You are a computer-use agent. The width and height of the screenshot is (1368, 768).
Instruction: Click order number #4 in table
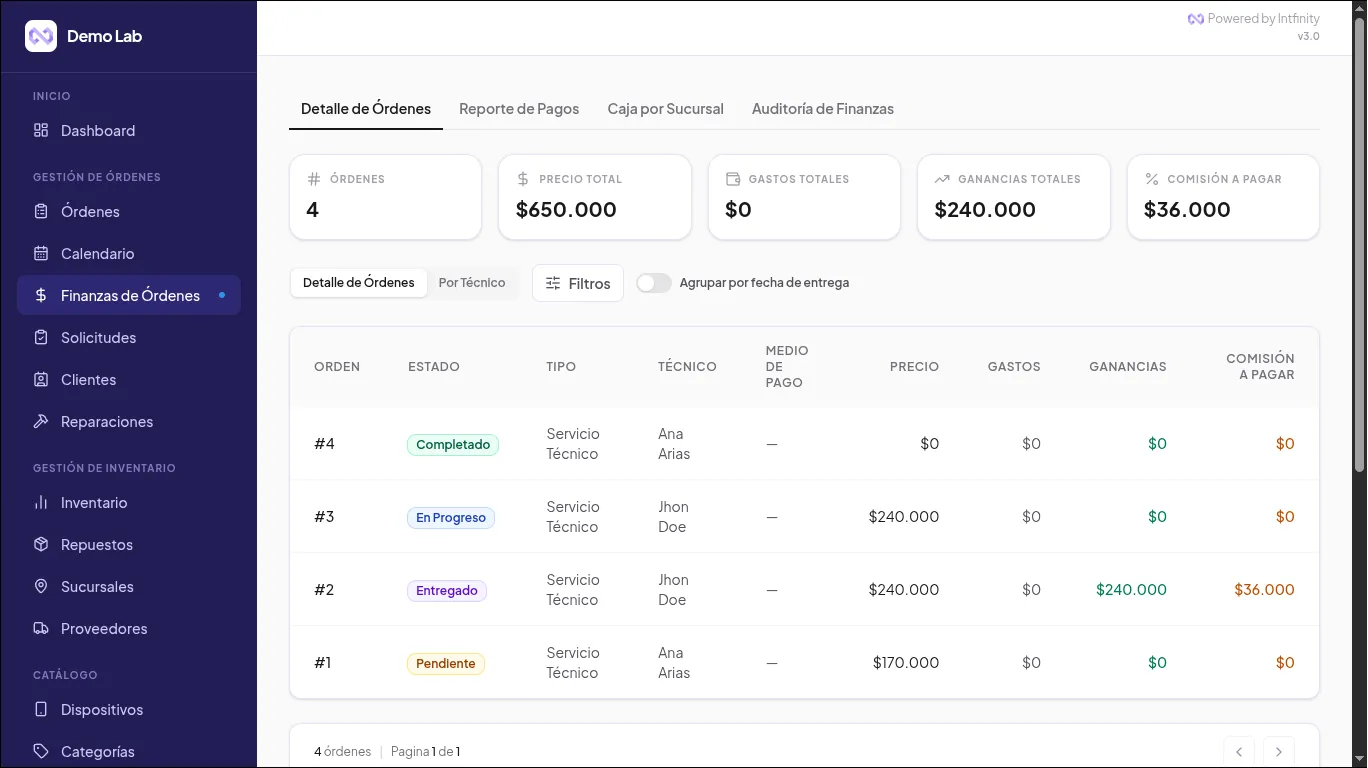coord(324,444)
